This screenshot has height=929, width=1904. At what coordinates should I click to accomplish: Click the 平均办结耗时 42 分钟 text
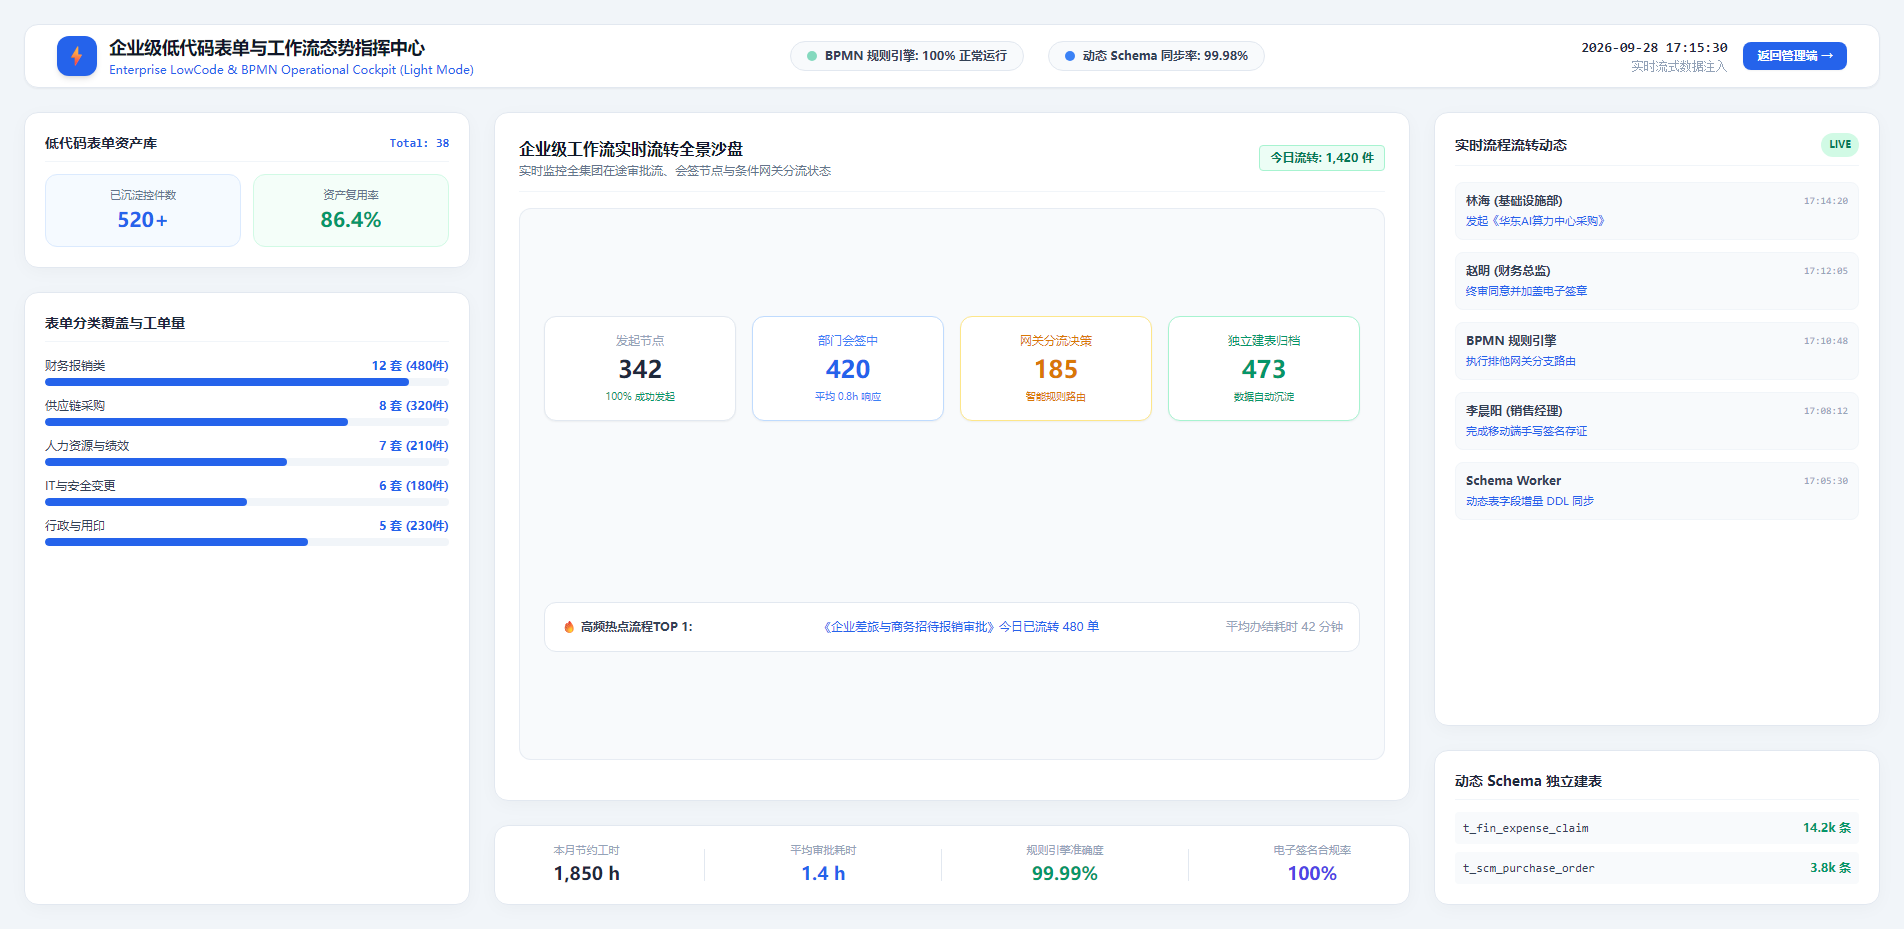[x=1284, y=627]
